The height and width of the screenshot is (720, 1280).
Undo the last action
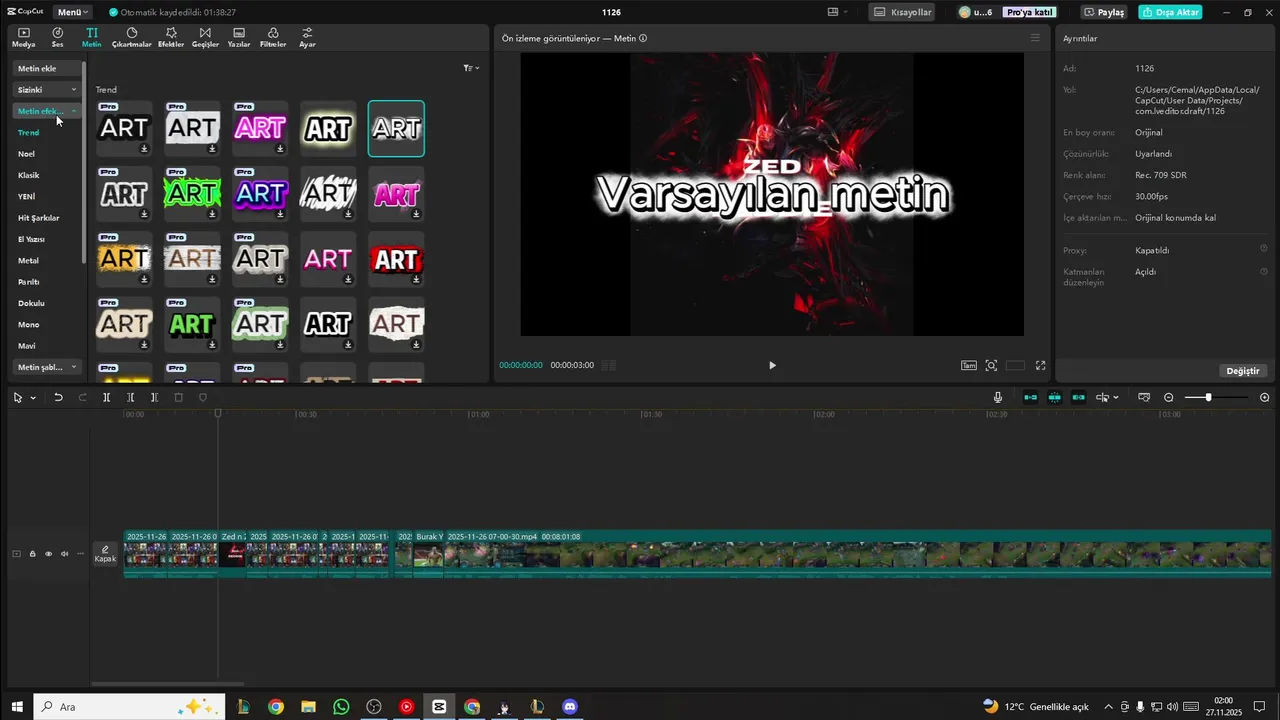pos(58,397)
